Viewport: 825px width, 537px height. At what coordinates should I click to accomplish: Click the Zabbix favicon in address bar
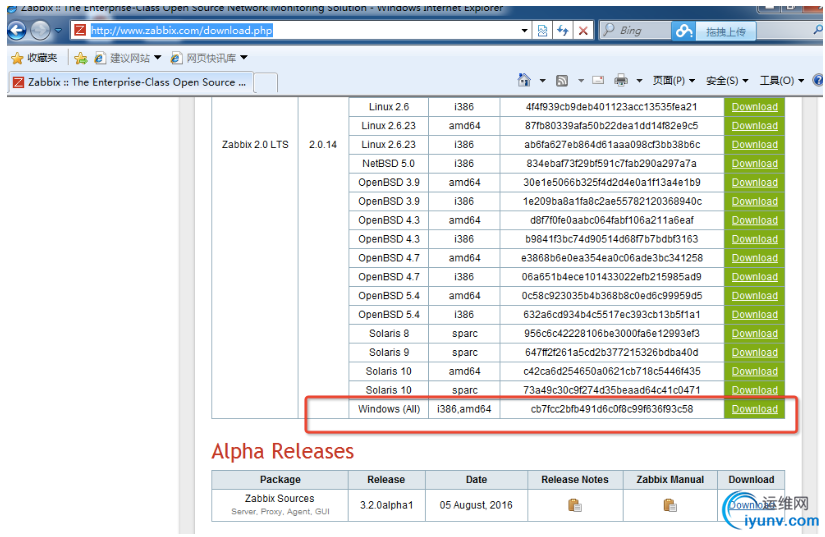pyautogui.click(x=80, y=30)
